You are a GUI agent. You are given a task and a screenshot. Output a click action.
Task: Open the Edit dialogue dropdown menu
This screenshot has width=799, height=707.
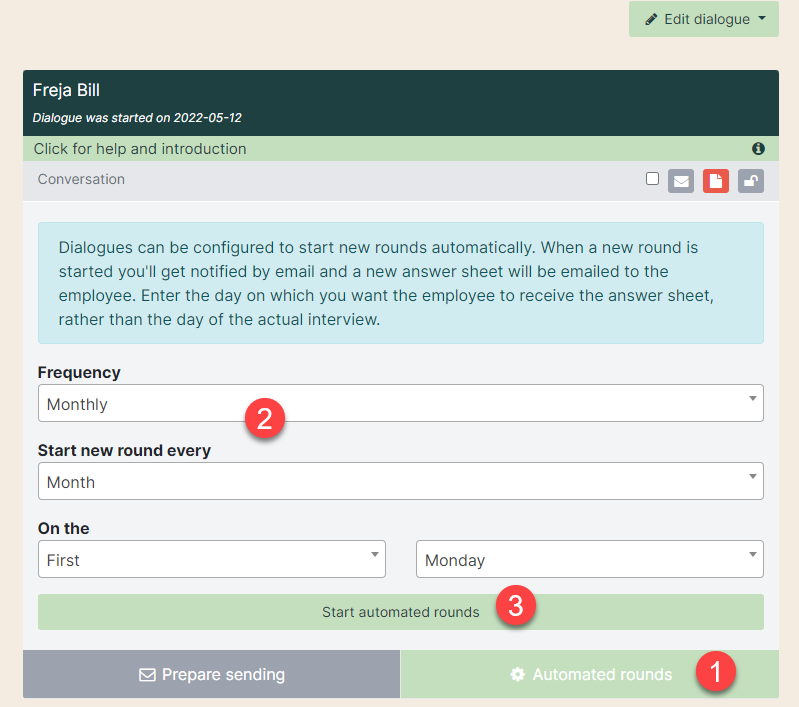703,19
